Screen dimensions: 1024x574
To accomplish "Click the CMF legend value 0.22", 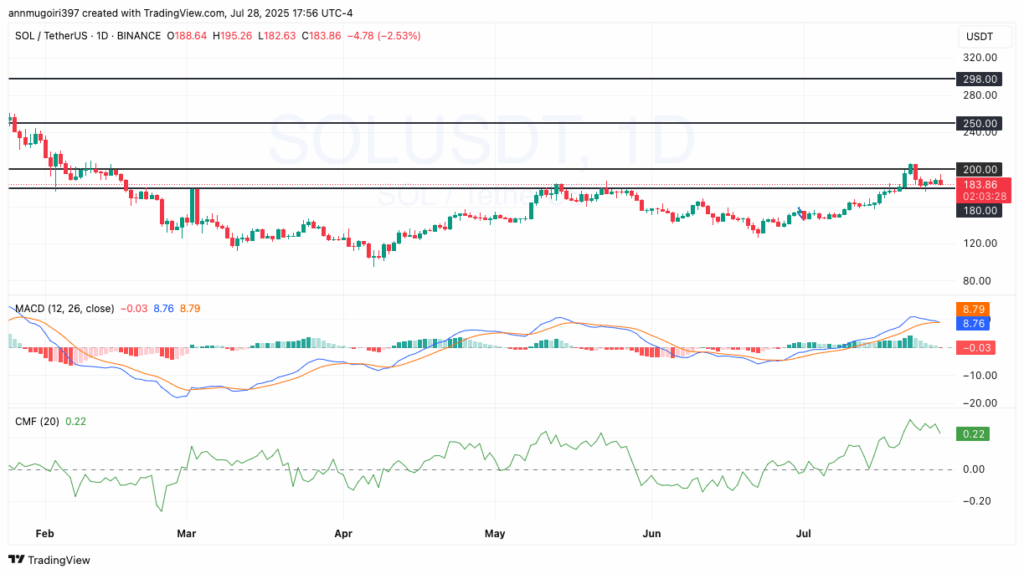I will (x=76, y=421).
